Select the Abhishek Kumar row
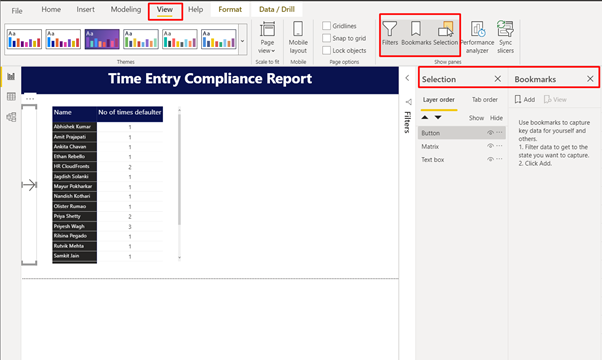Image resolution: width=602 pixels, height=360 pixels. 108,127
